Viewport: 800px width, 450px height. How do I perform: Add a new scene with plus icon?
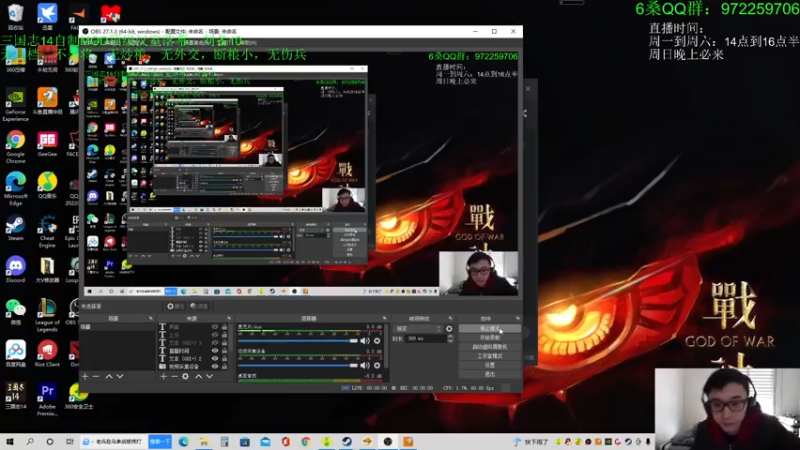pyautogui.click(x=85, y=376)
